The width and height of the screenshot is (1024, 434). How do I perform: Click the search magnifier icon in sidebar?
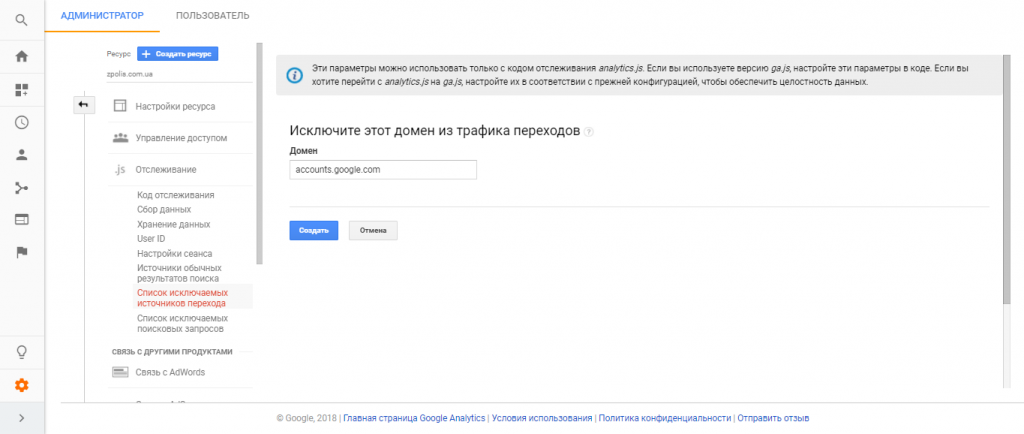[x=21, y=19]
